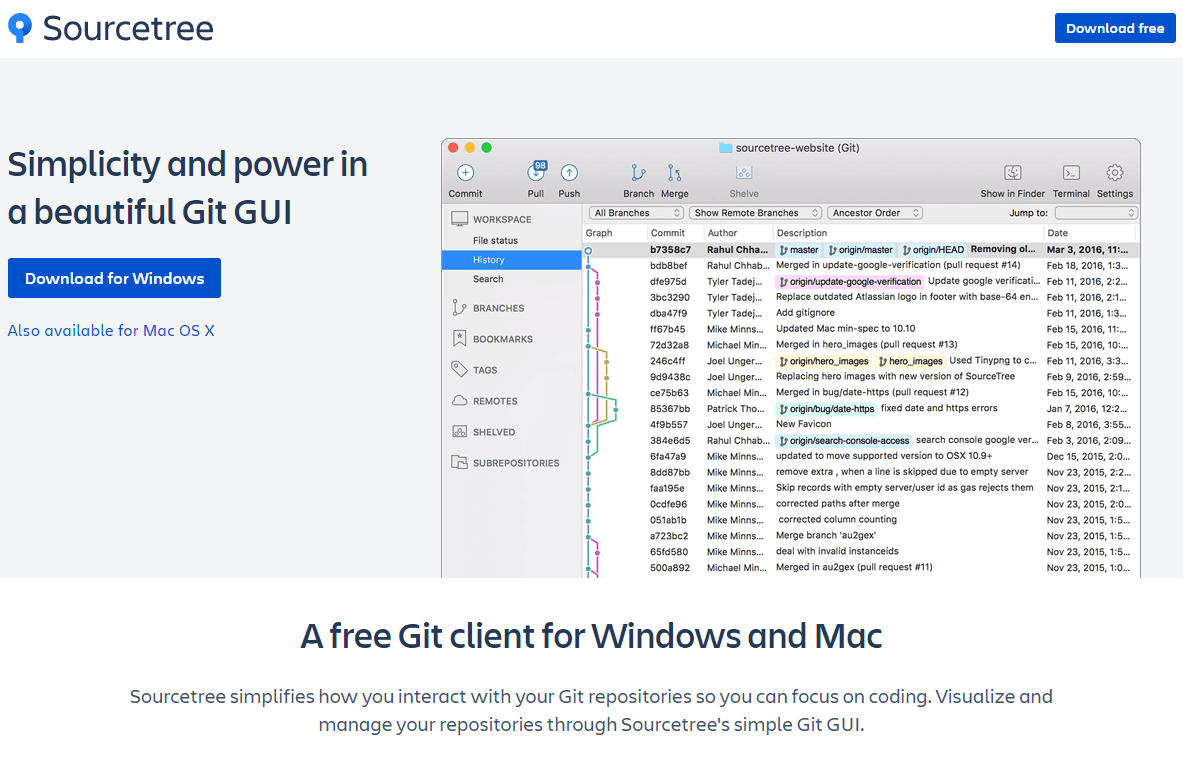The width and height of the screenshot is (1183, 762).
Task: Click the Graph column header
Action: point(599,232)
